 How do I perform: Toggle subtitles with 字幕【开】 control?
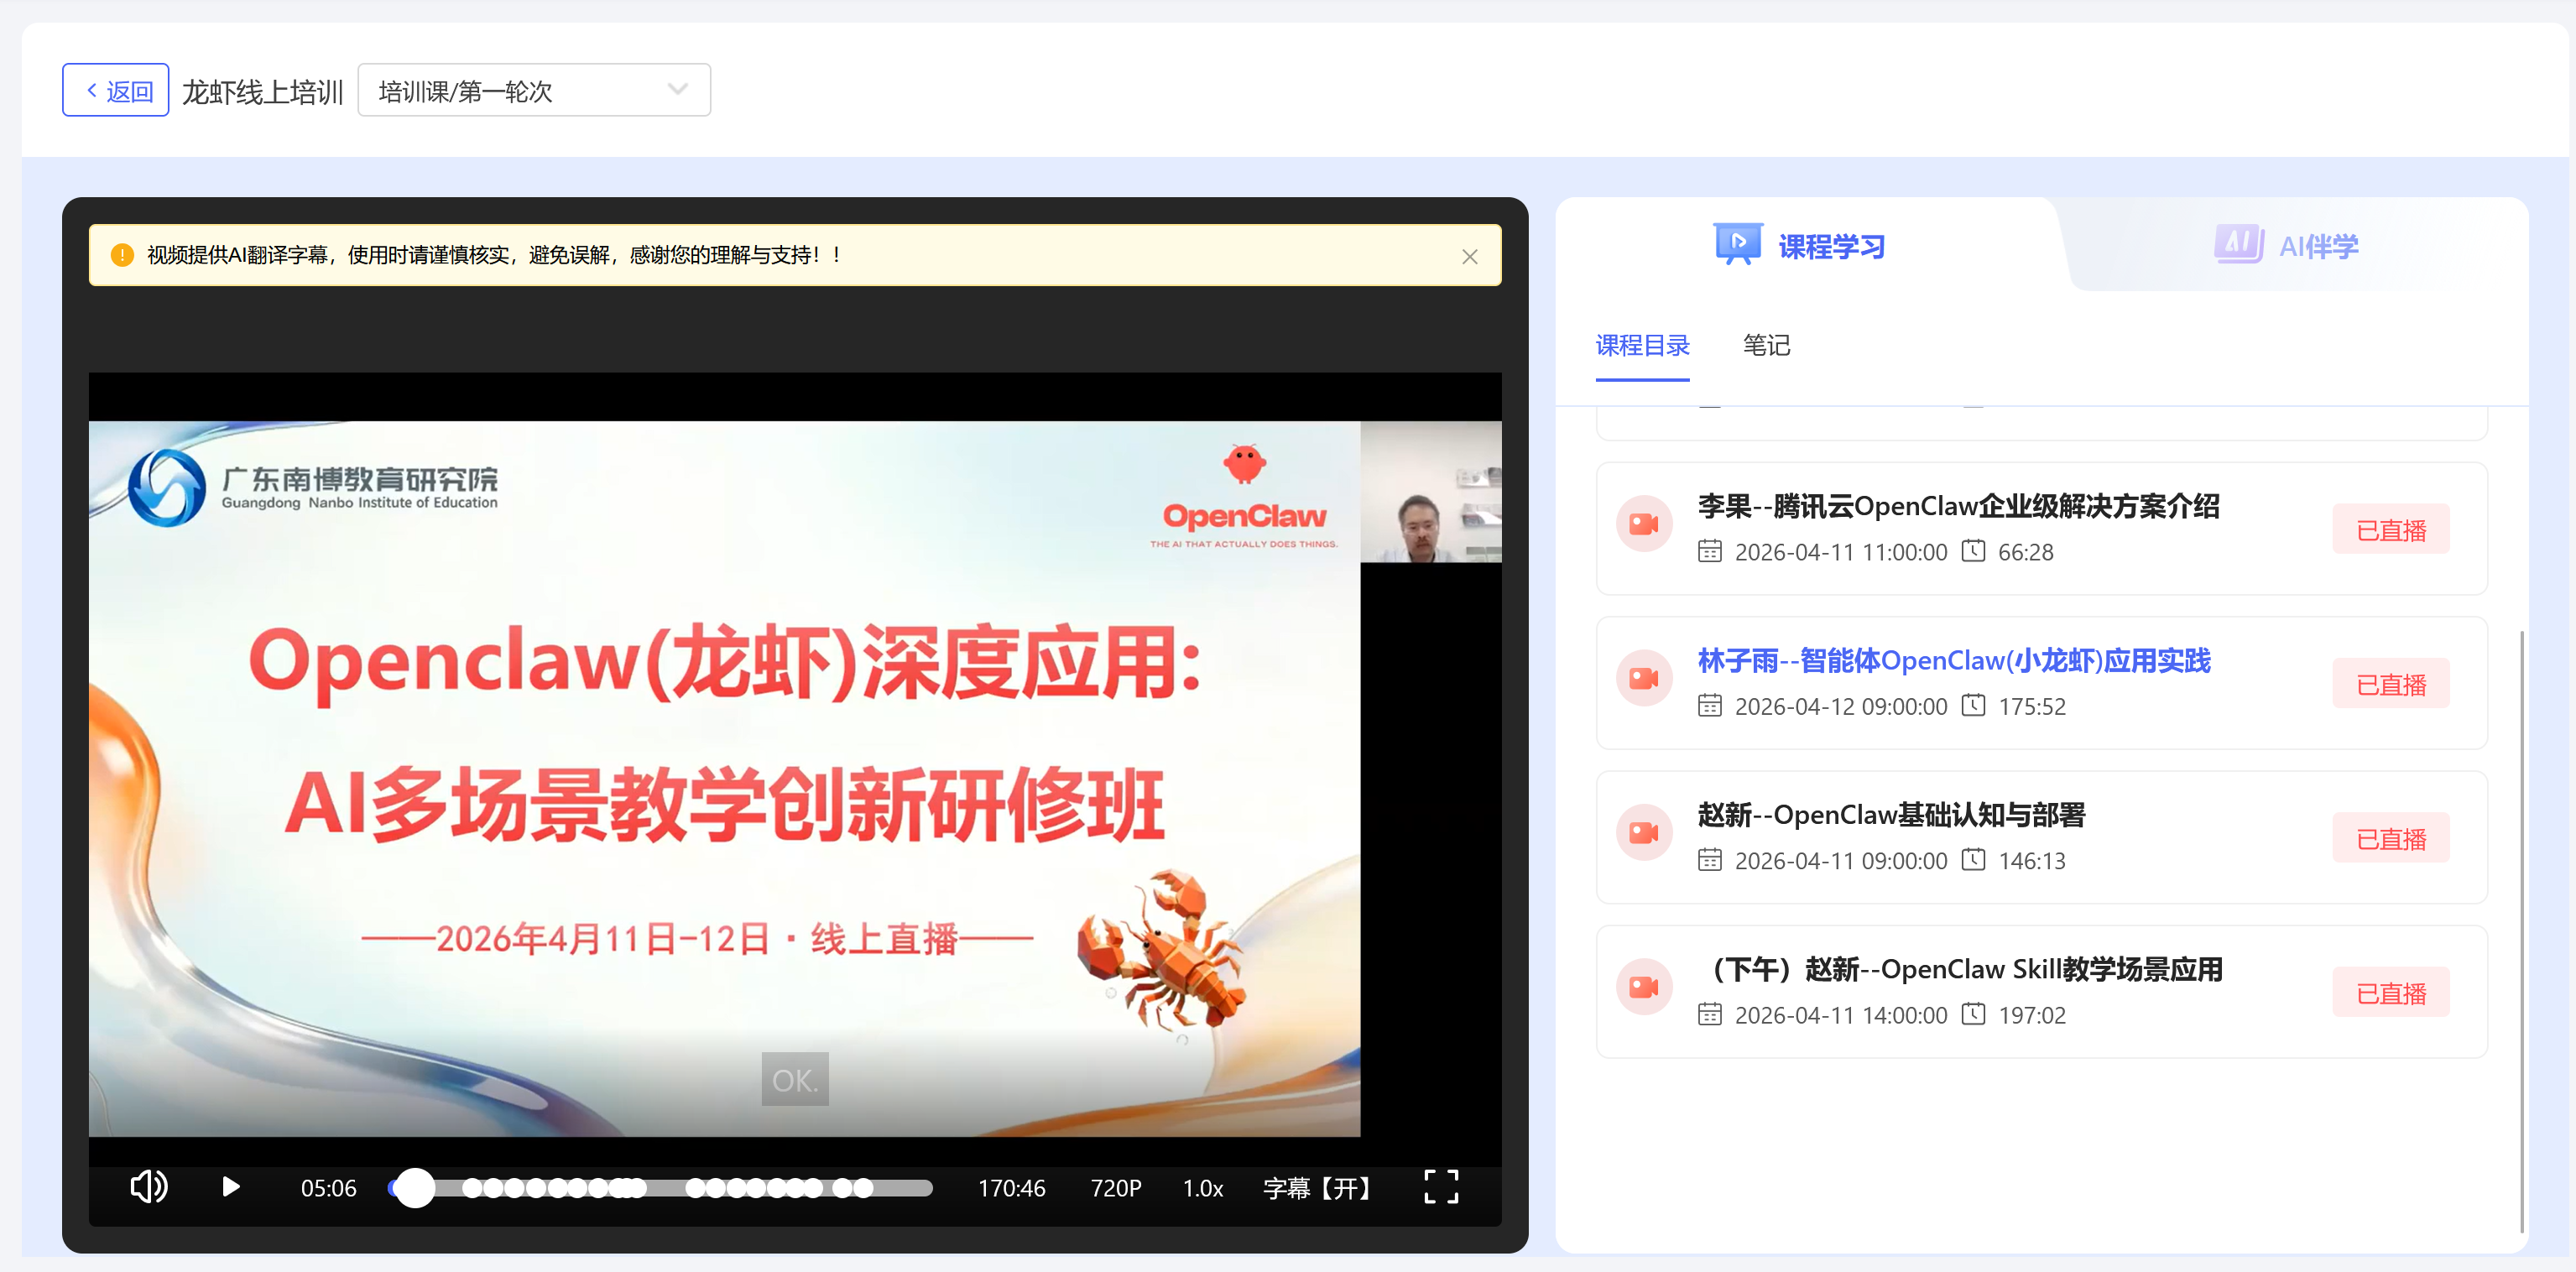(1316, 1188)
